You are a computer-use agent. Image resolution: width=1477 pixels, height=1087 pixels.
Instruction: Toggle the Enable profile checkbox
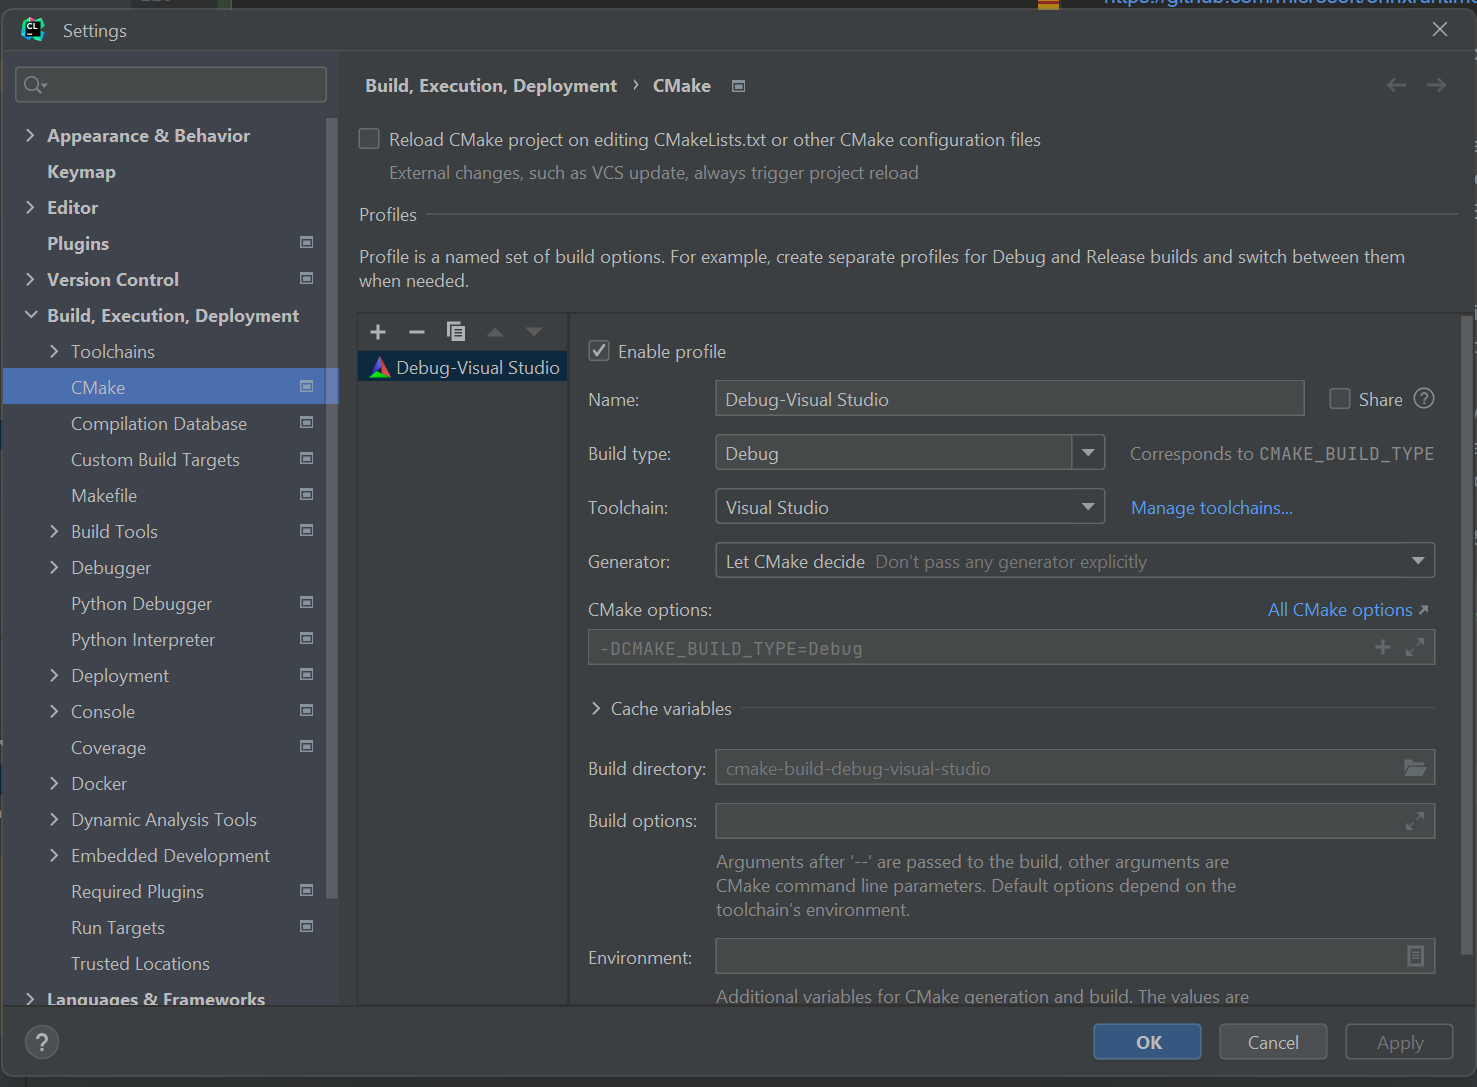click(x=599, y=350)
